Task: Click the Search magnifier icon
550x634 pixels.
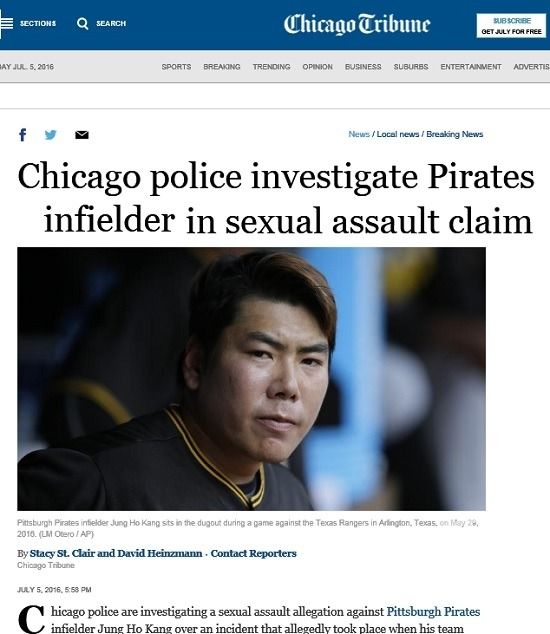Action: click(82, 23)
